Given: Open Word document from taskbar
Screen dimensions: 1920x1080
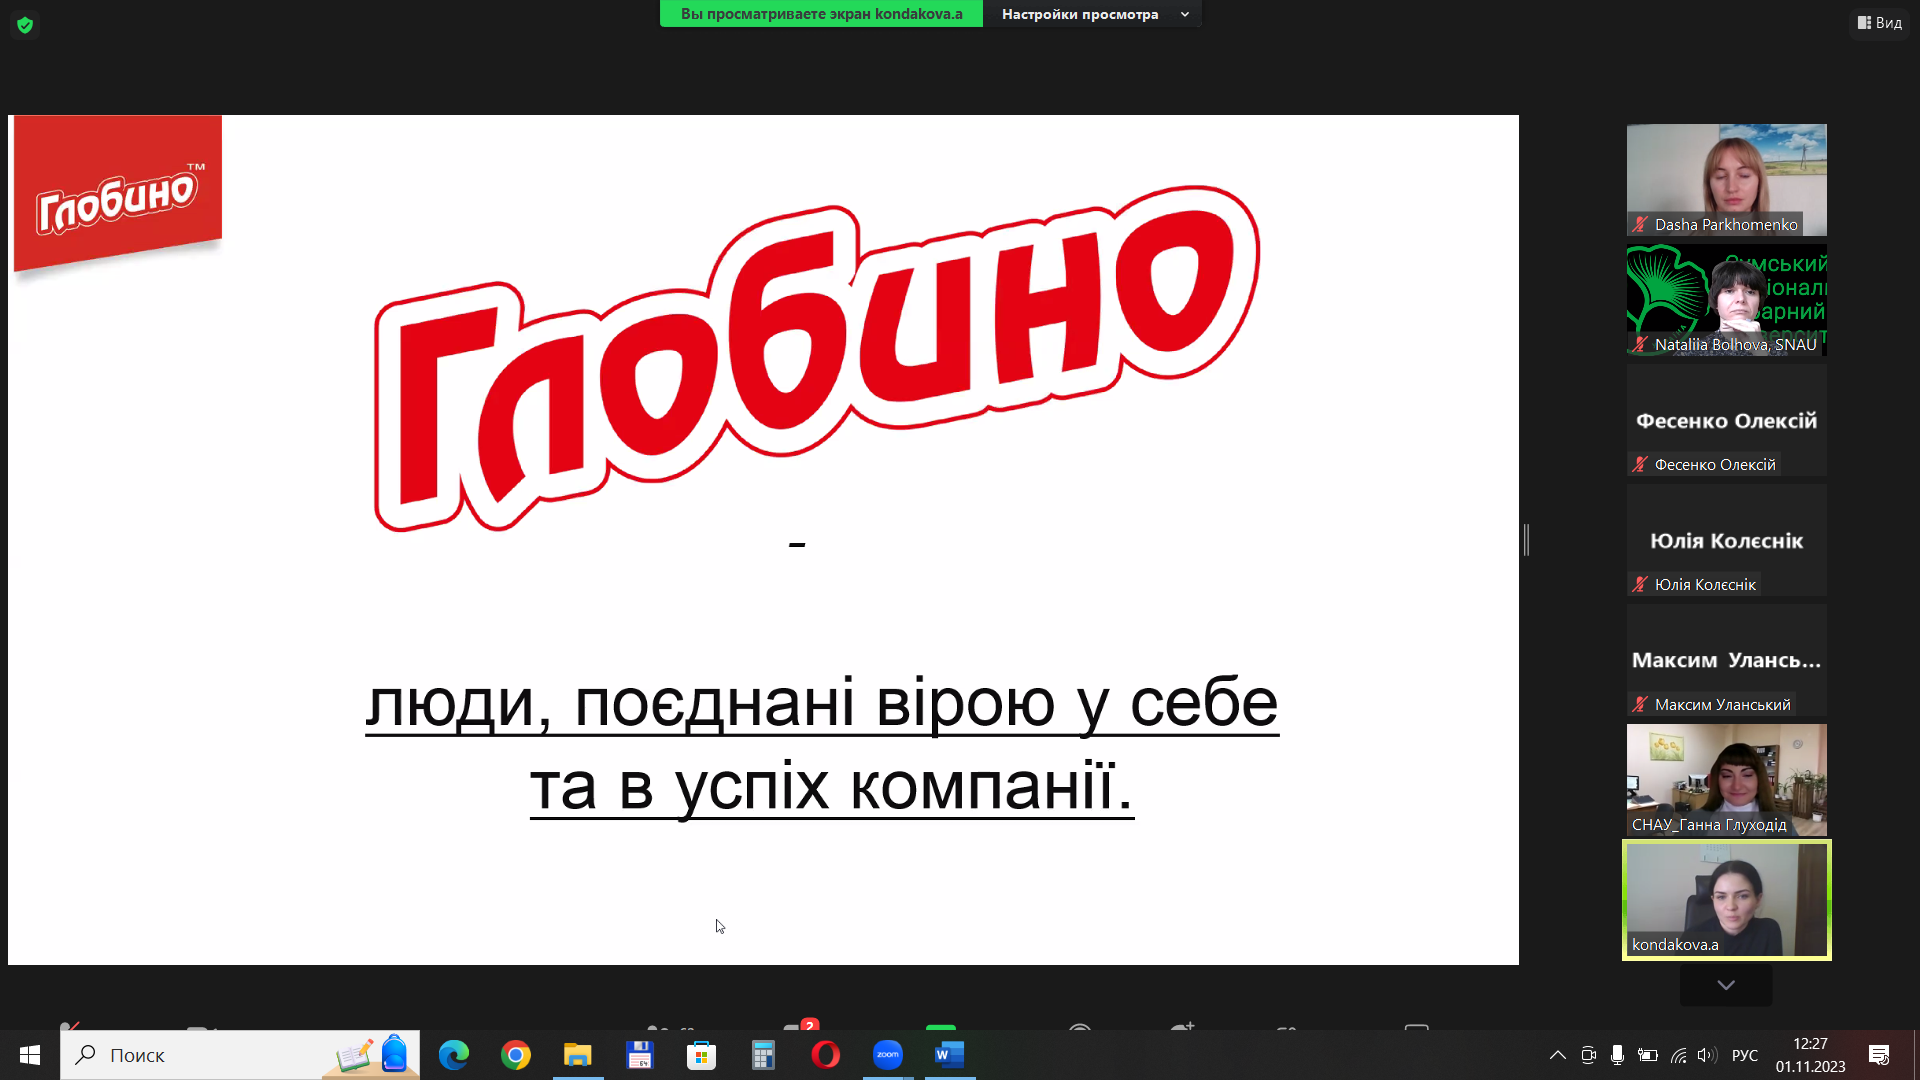Looking at the screenshot, I should pos(949,1055).
